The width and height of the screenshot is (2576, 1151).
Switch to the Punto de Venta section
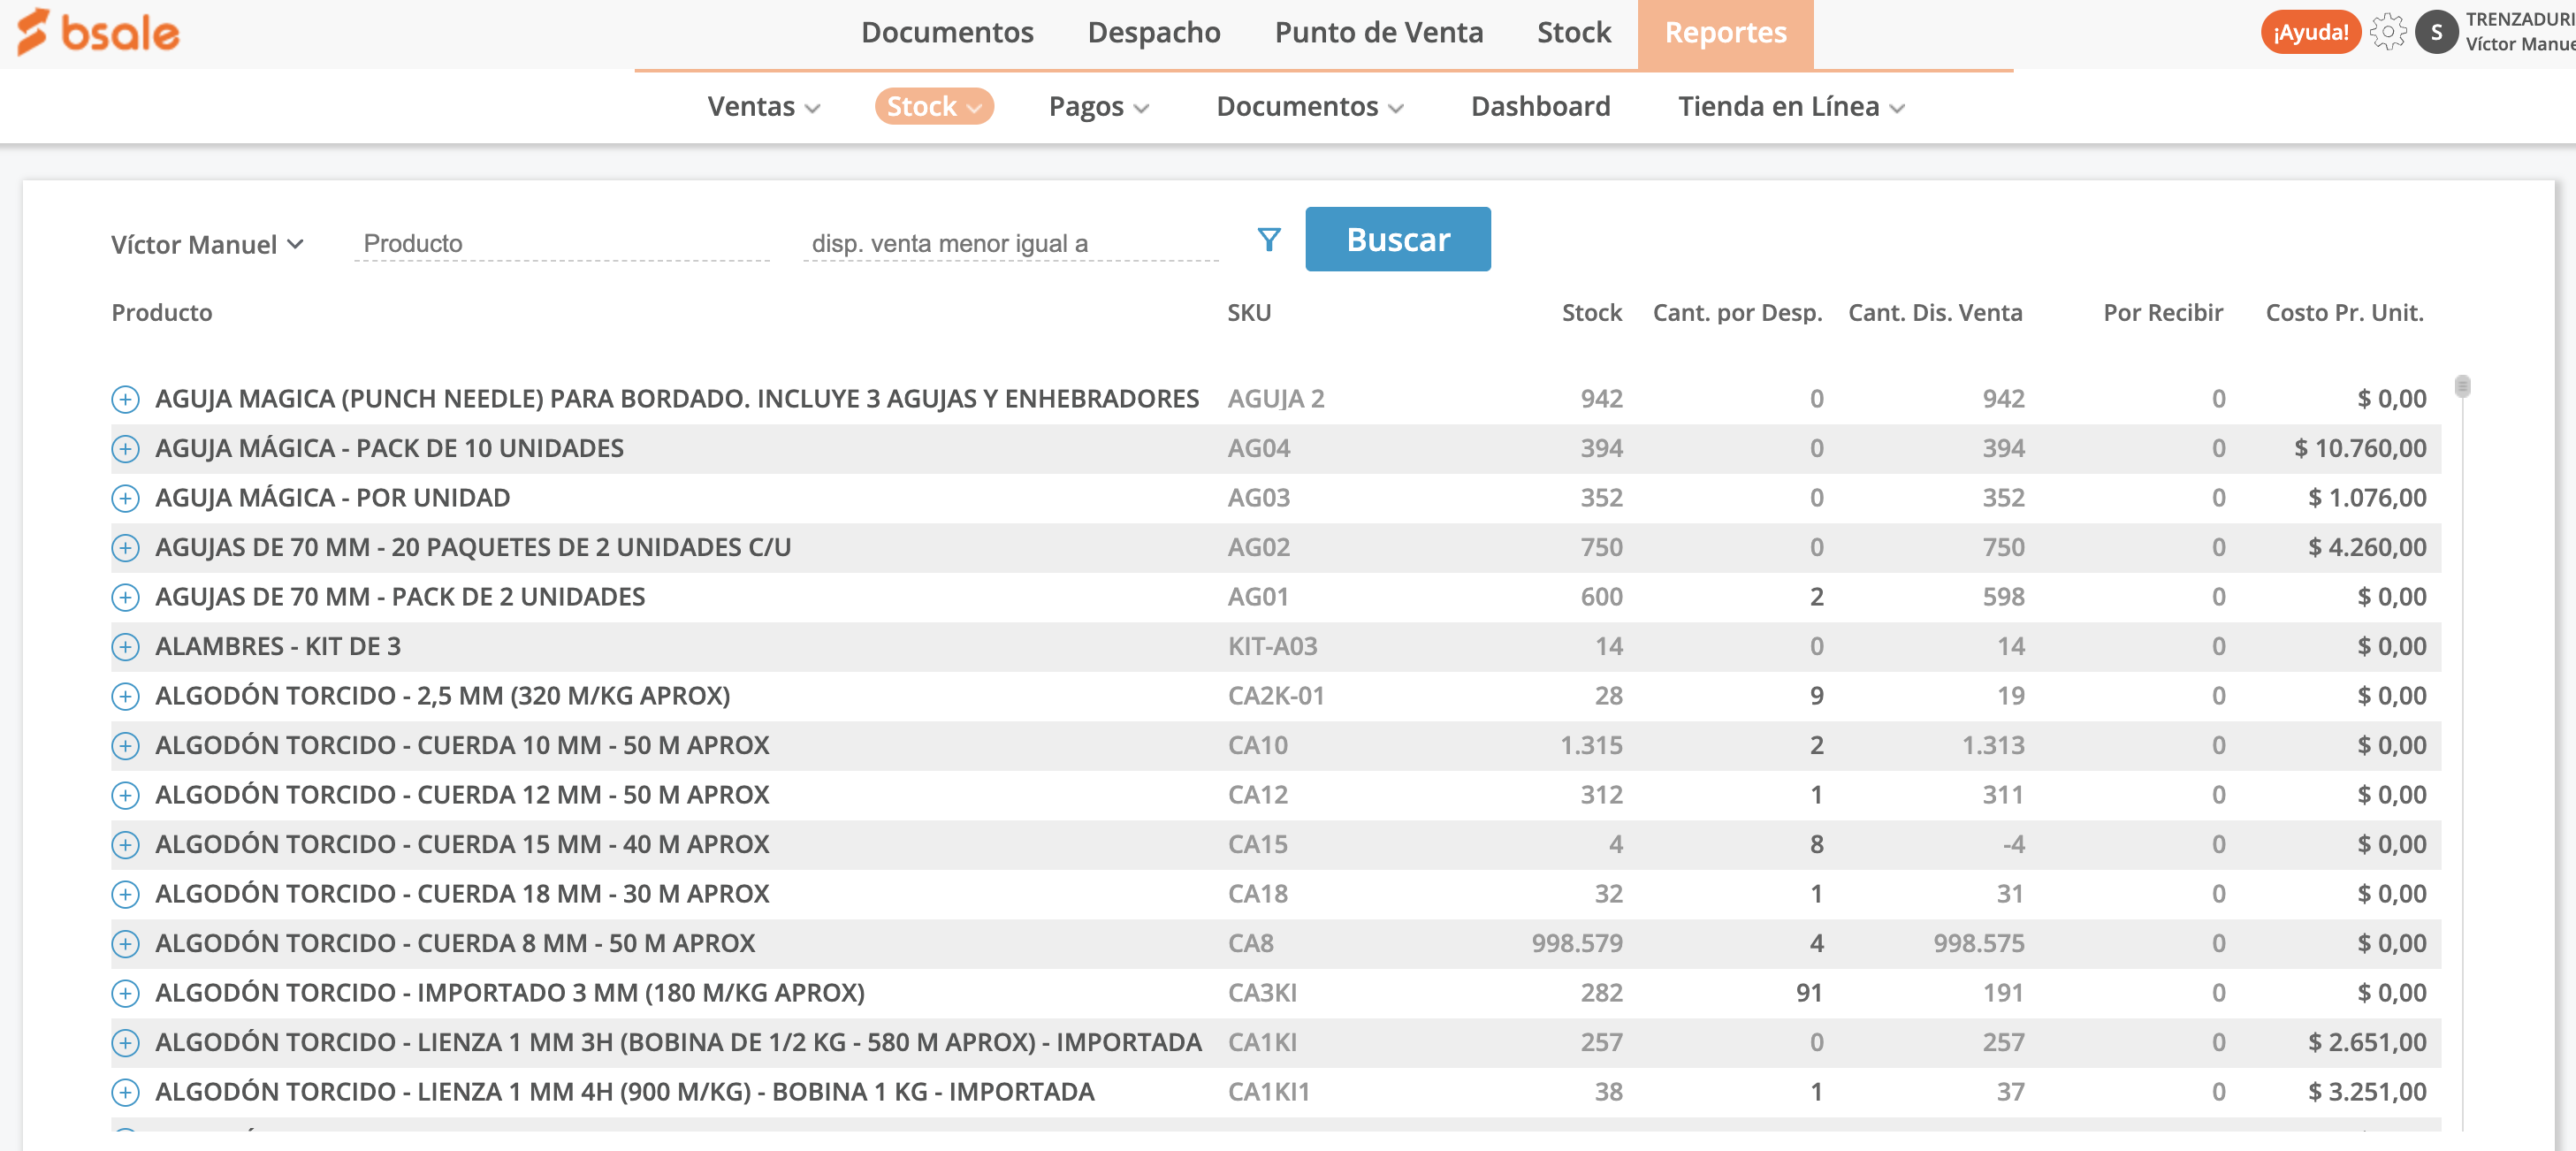[x=1379, y=31]
